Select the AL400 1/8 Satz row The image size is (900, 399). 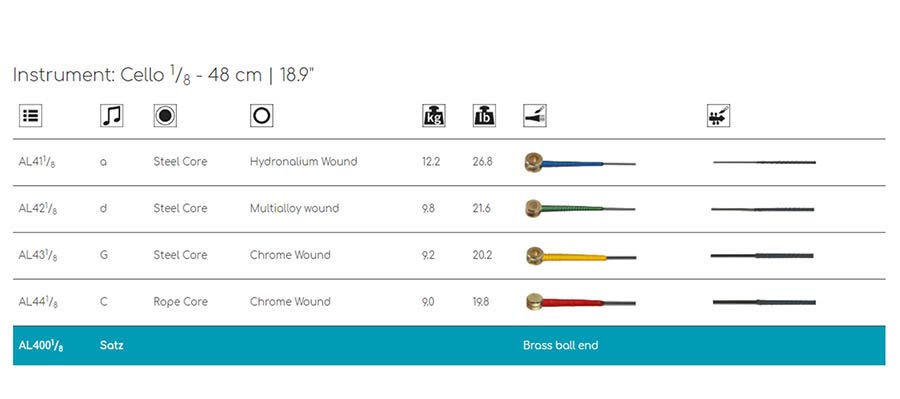(449, 346)
